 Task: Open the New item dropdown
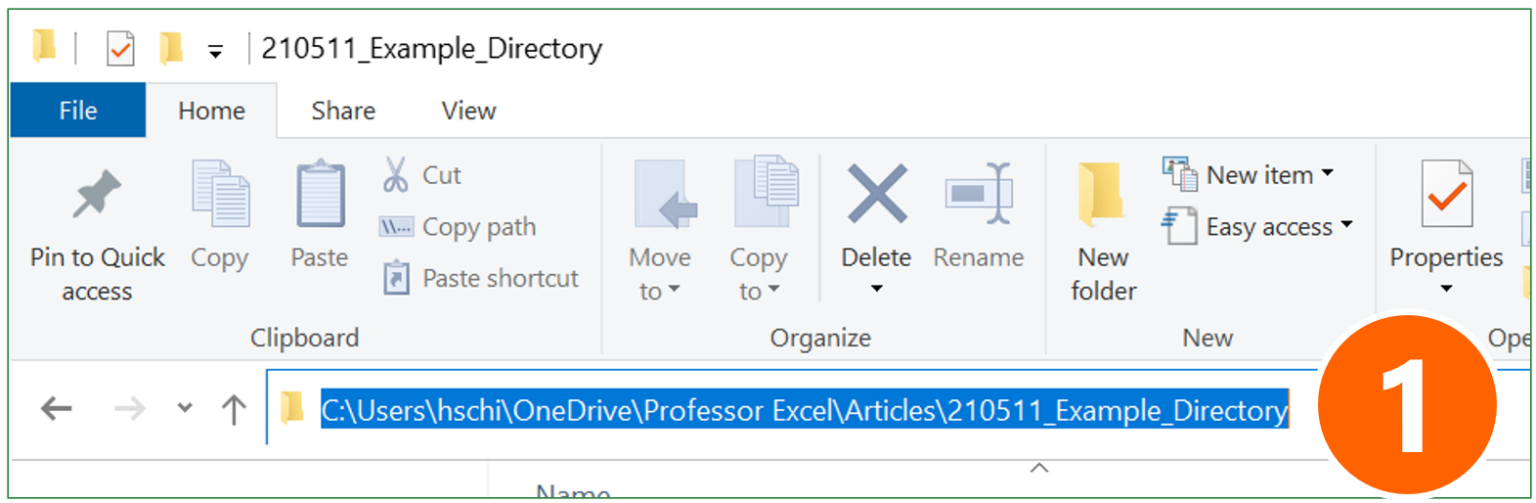[1249, 175]
